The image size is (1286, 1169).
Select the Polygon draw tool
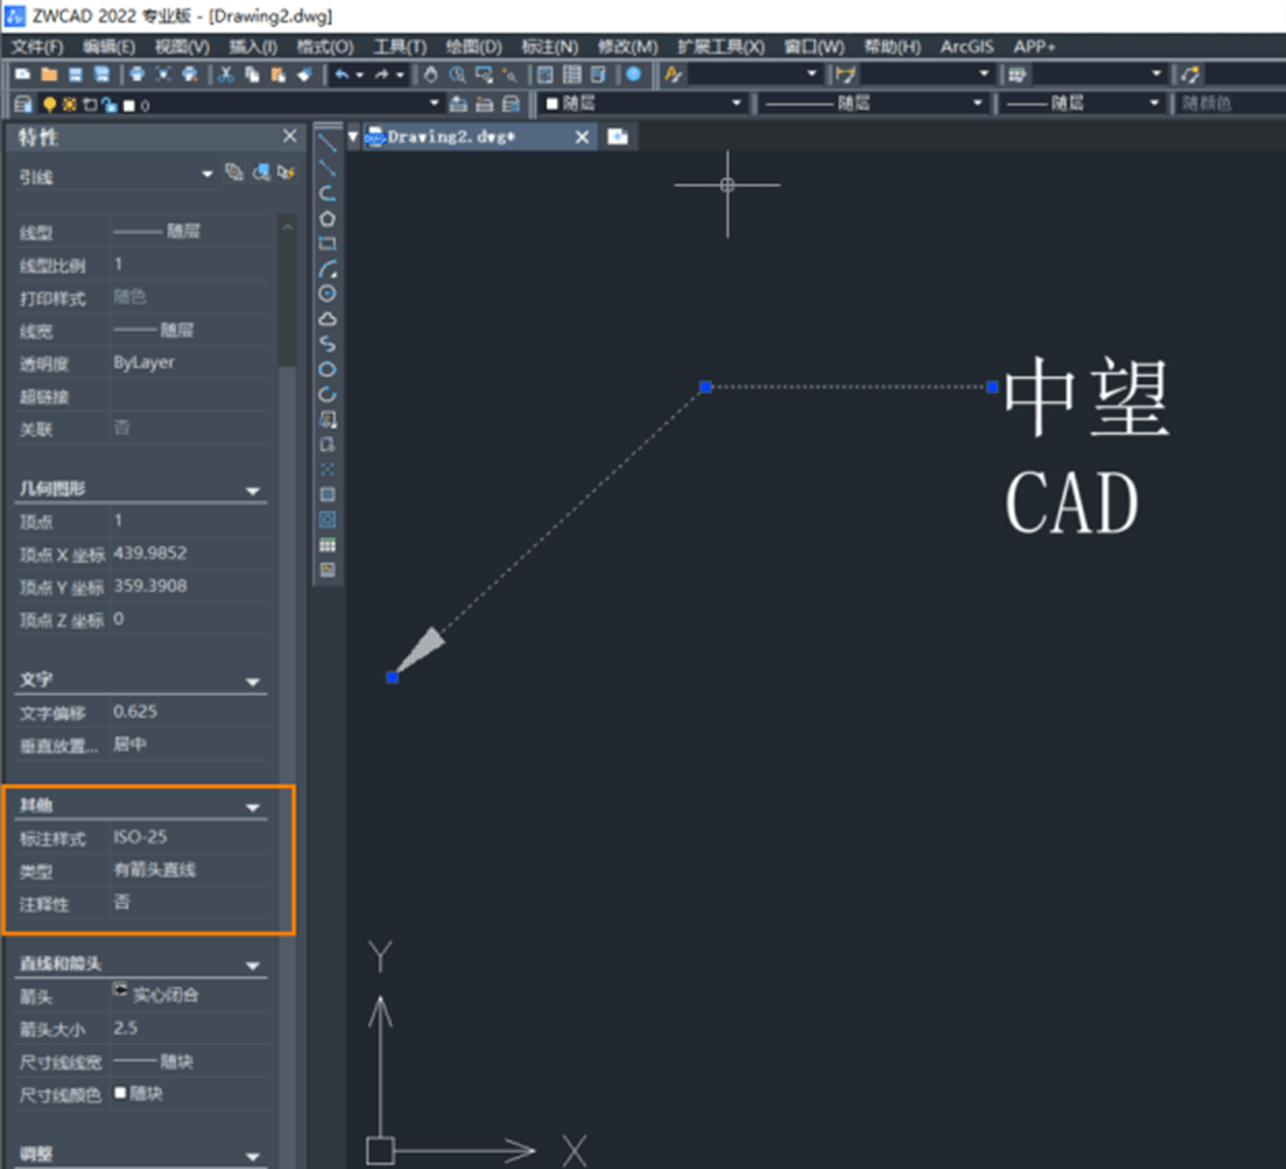327,218
